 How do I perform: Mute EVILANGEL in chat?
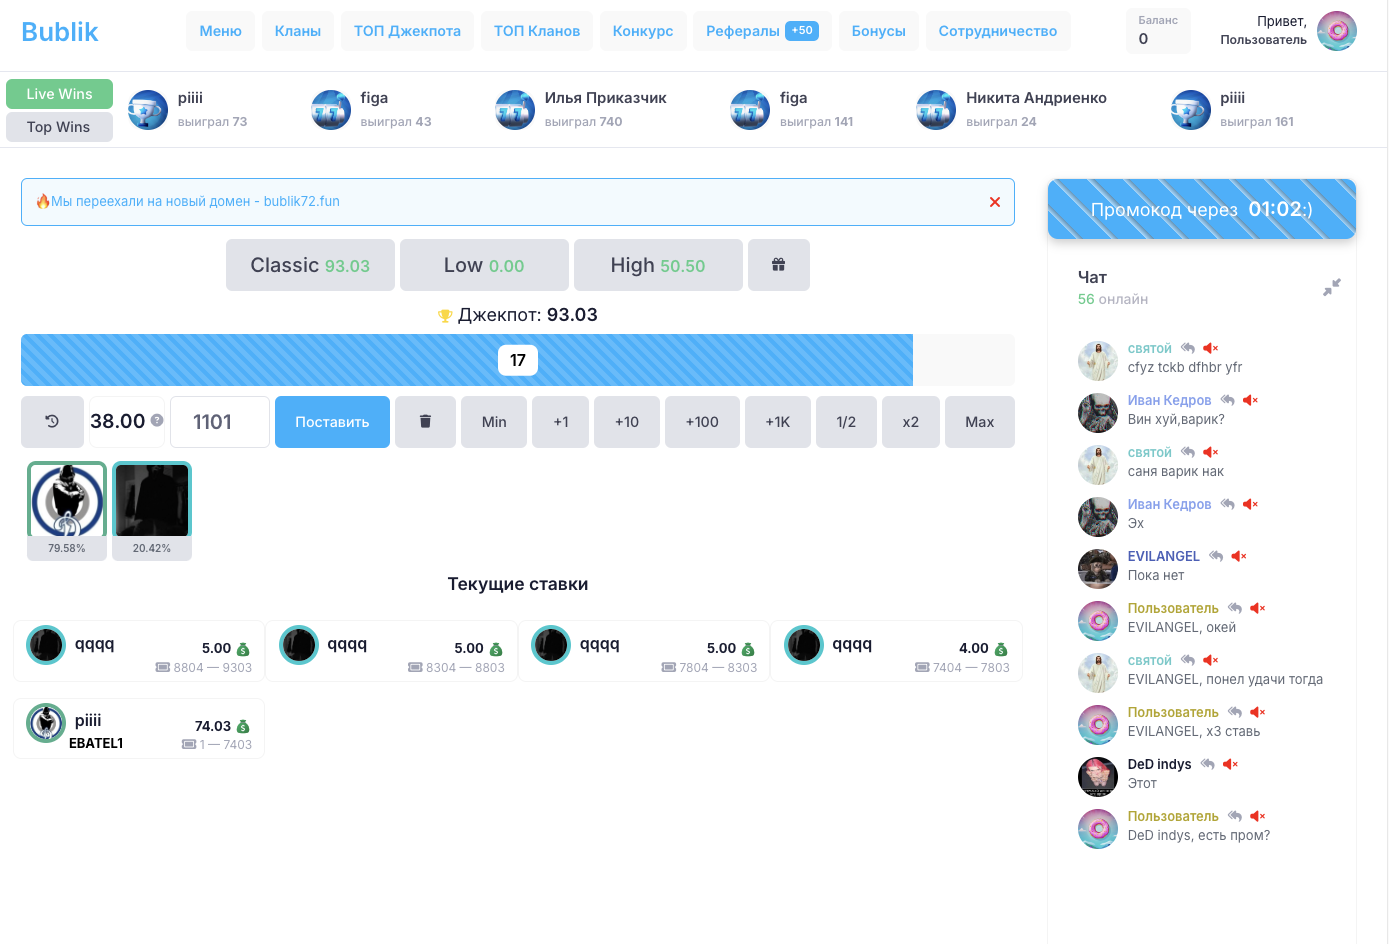pyautogui.click(x=1239, y=556)
